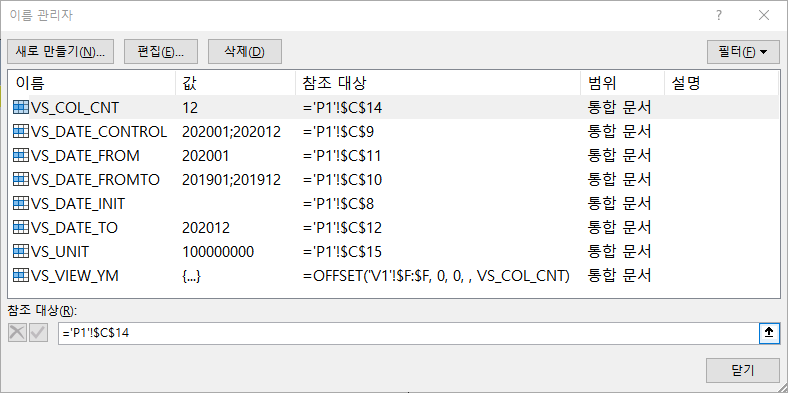Click the VS_DATE_TO name icon

(21, 228)
